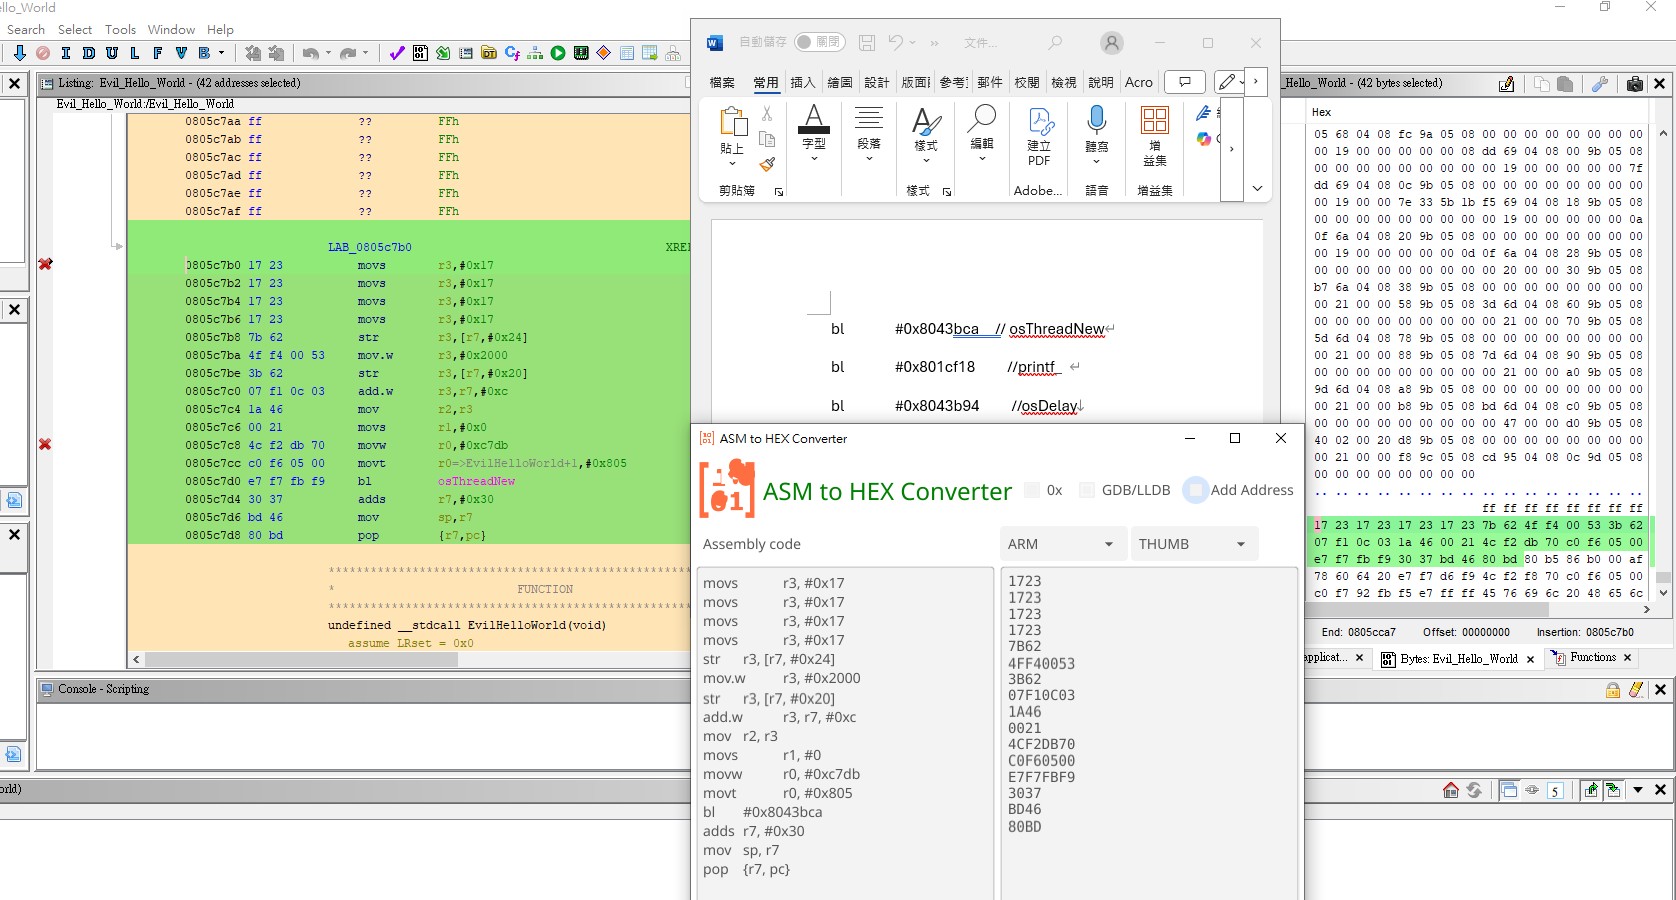
Task: Select the Undefined (U) navigation icon
Action: [112, 53]
